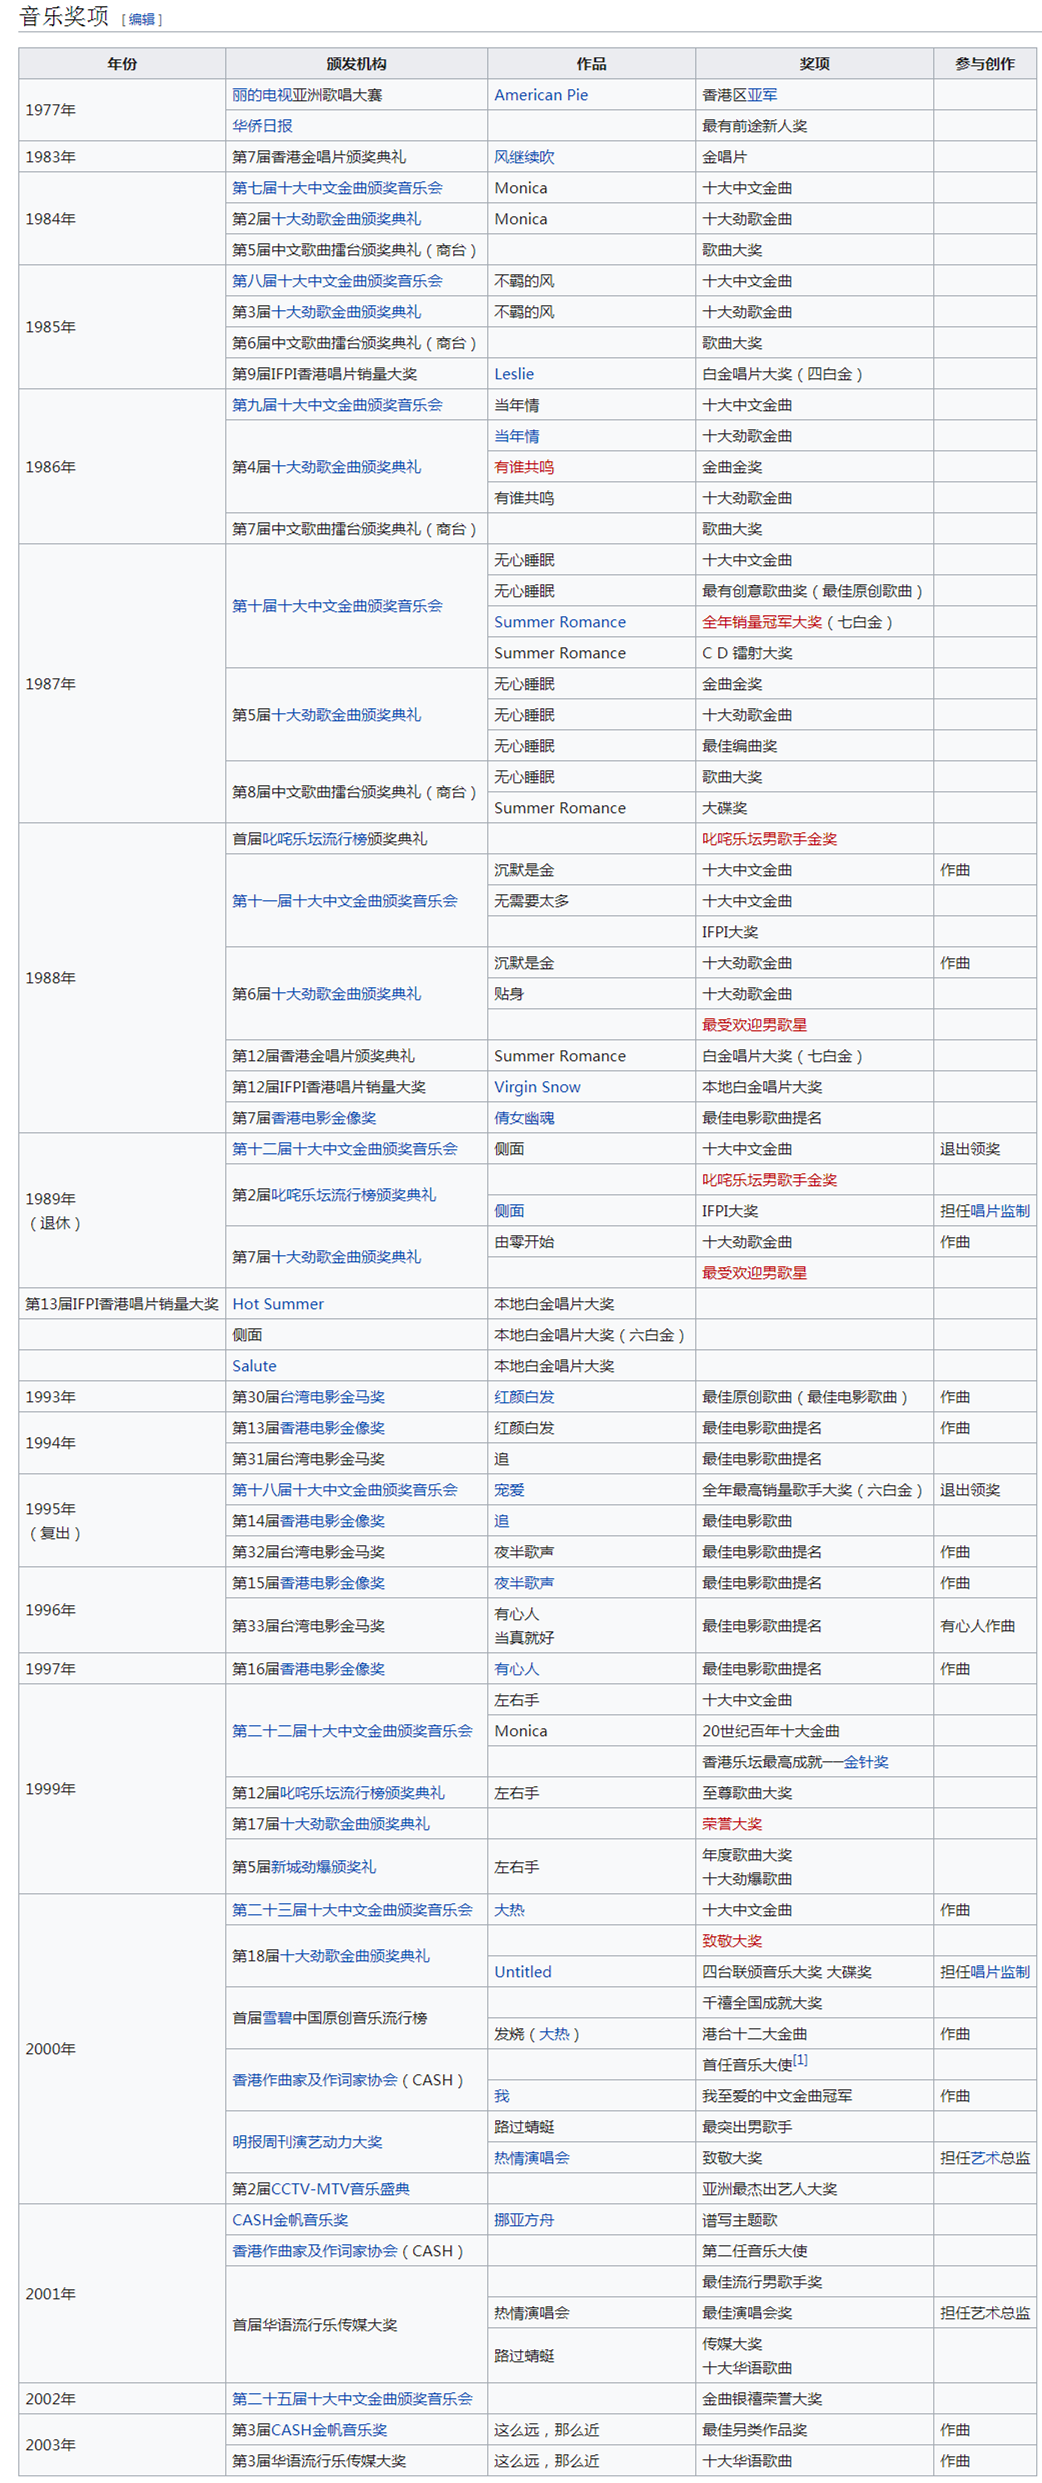1042x2483 pixels.
Task: Open the 我 song link
Action: click(502, 2096)
